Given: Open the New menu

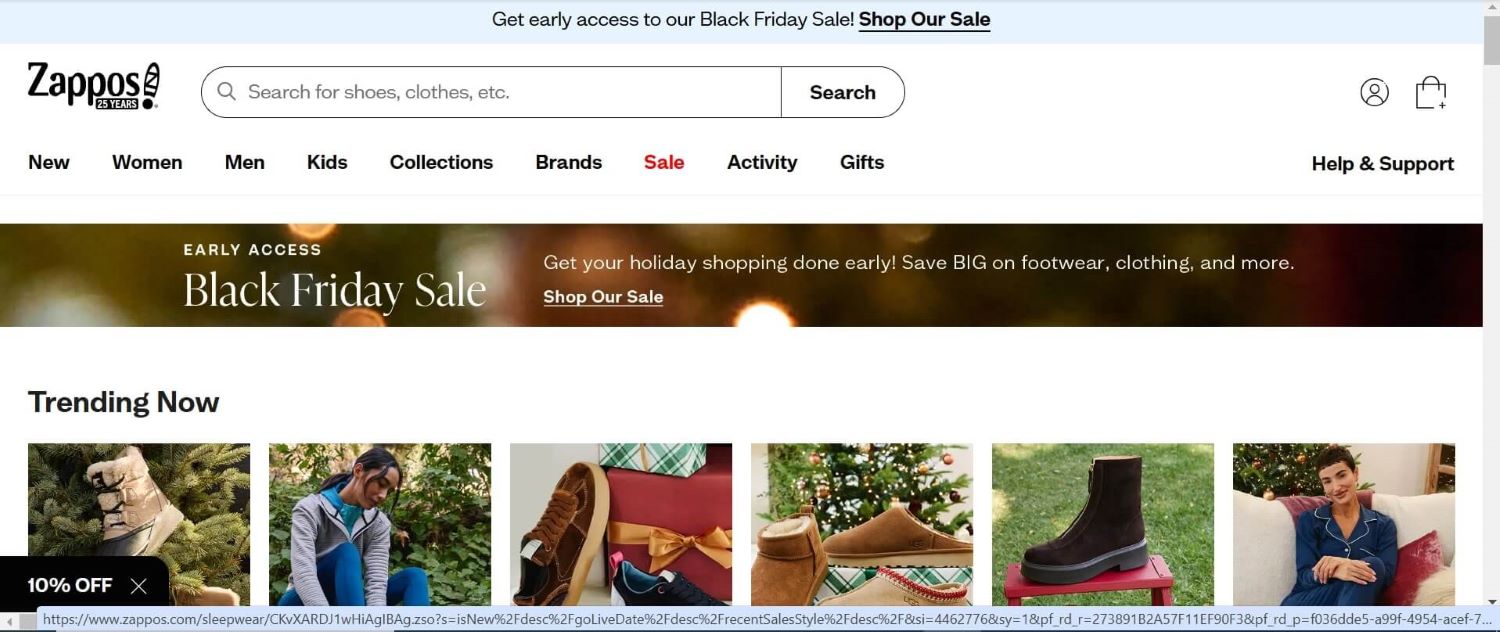Looking at the screenshot, I should click(x=49, y=162).
